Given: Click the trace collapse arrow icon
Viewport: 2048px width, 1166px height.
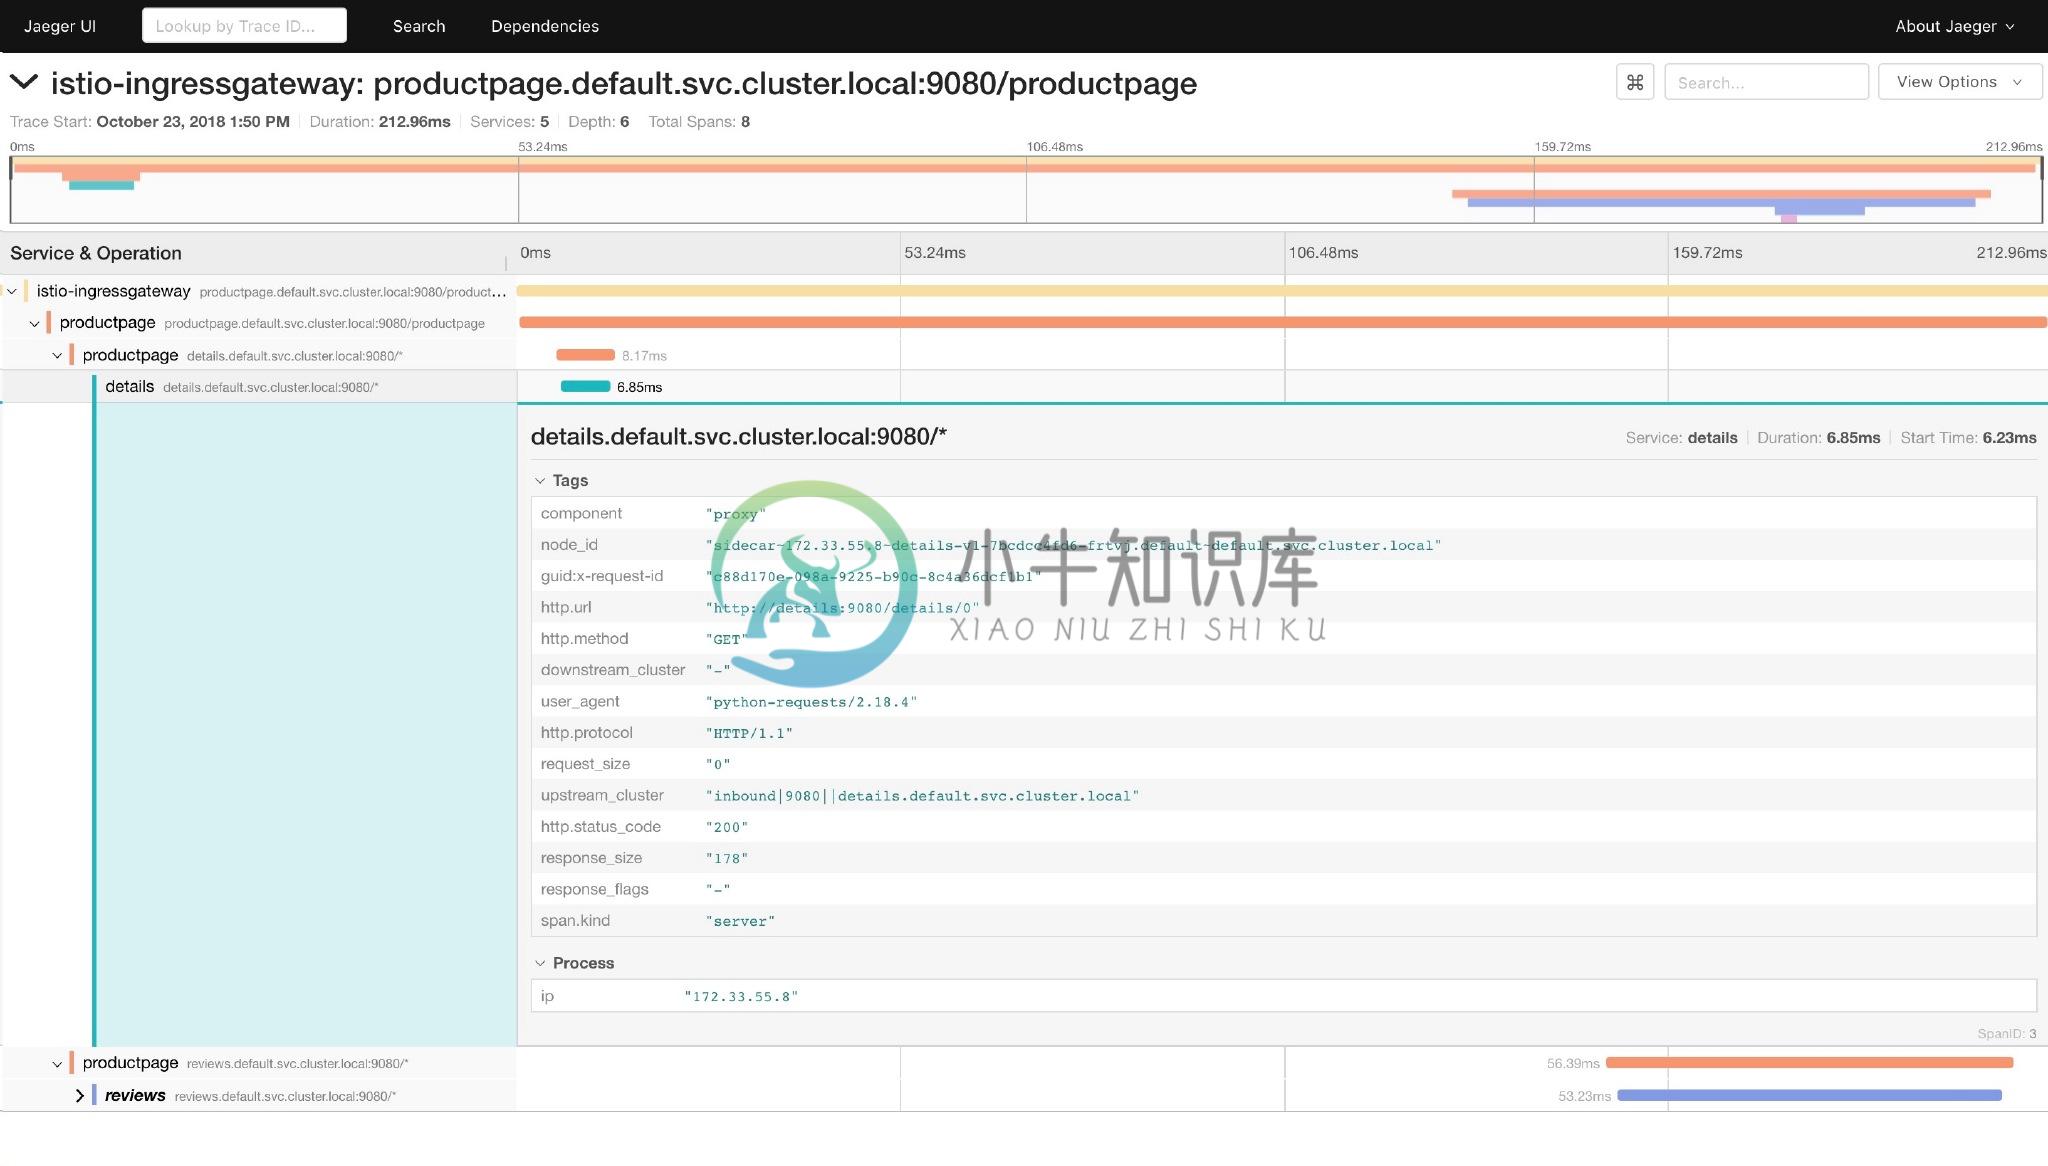Looking at the screenshot, I should pos(23,82).
